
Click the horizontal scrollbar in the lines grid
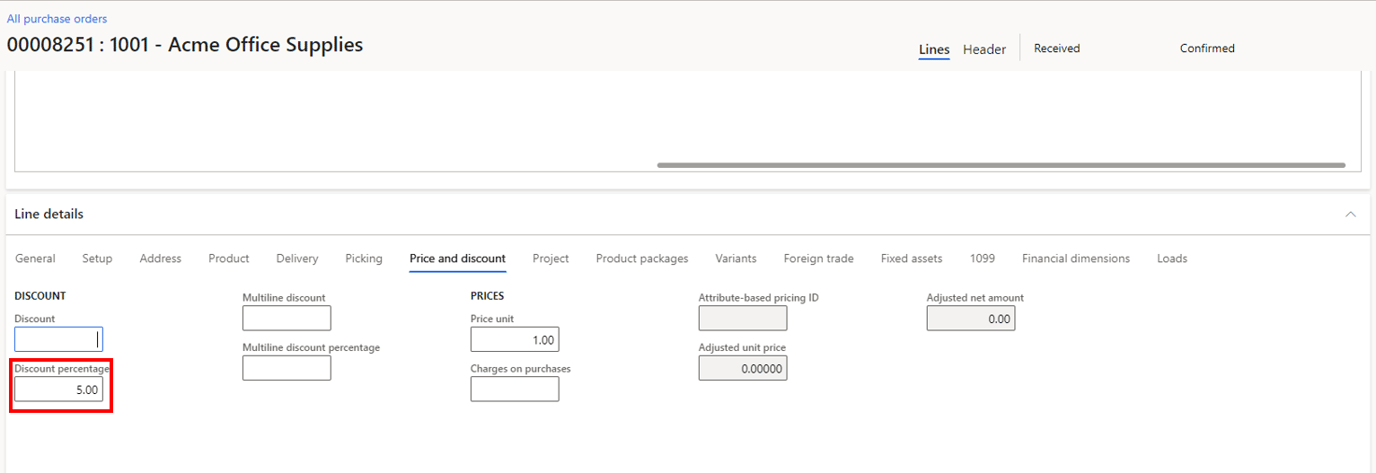pos(1000,165)
